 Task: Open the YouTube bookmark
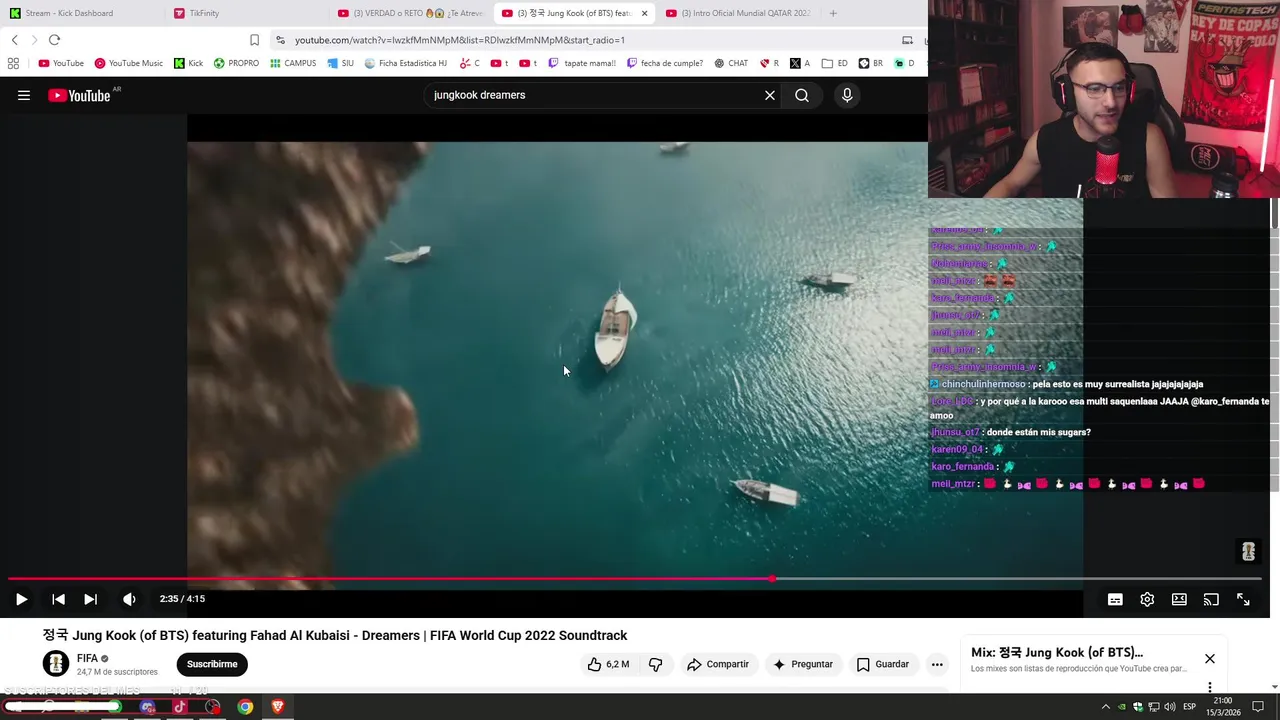click(x=61, y=63)
